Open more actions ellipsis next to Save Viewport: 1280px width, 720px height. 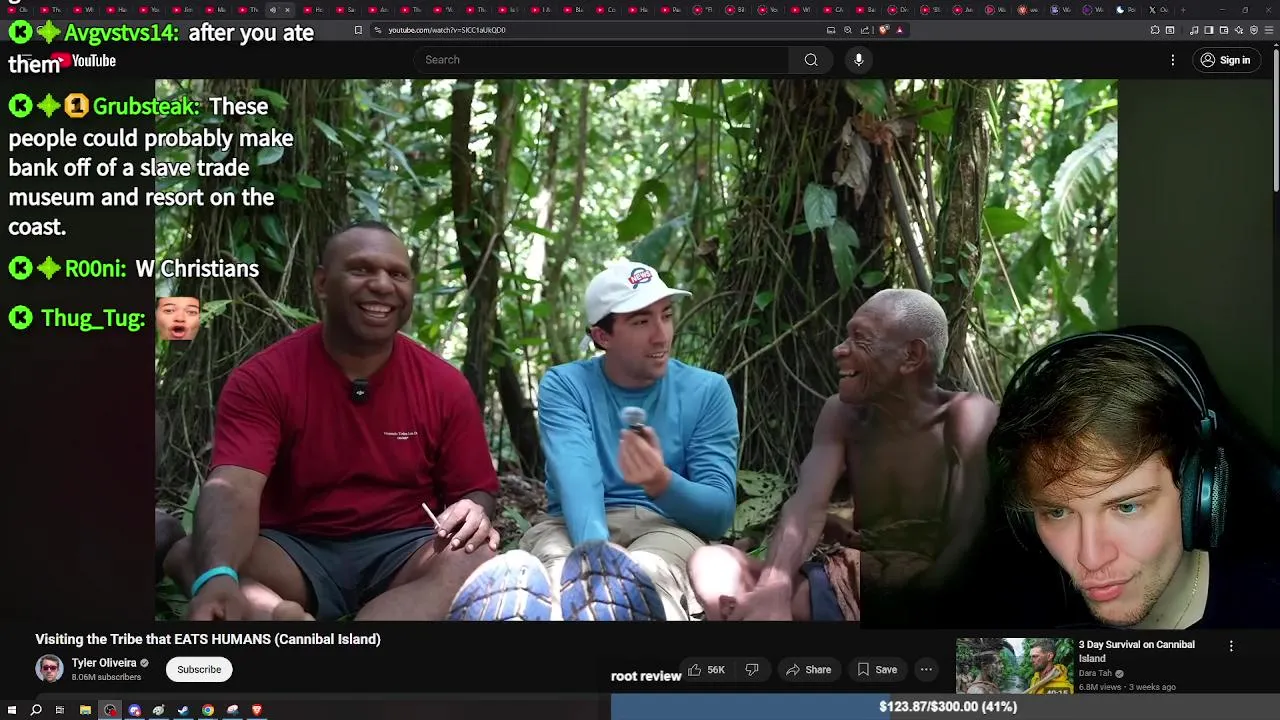coord(926,670)
